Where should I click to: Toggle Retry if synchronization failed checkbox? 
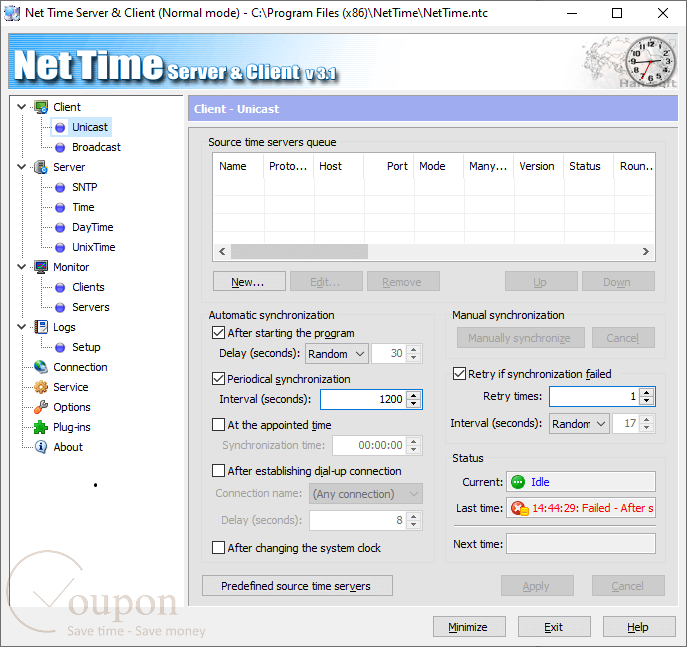point(459,374)
